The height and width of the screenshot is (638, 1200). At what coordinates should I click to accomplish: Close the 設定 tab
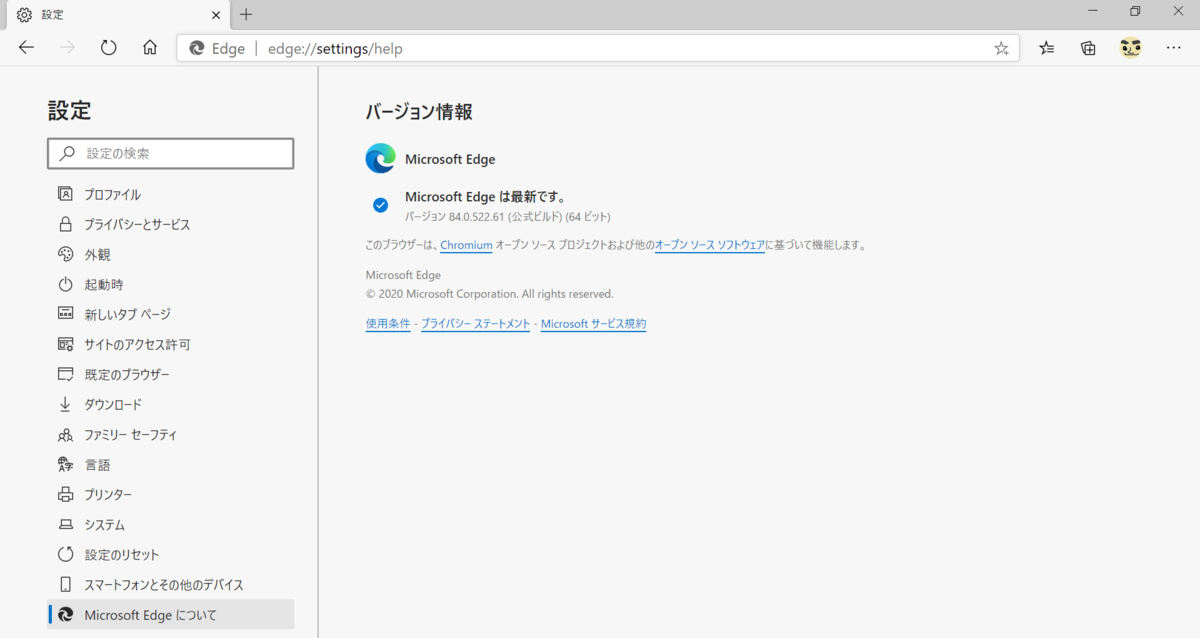click(216, 15)
